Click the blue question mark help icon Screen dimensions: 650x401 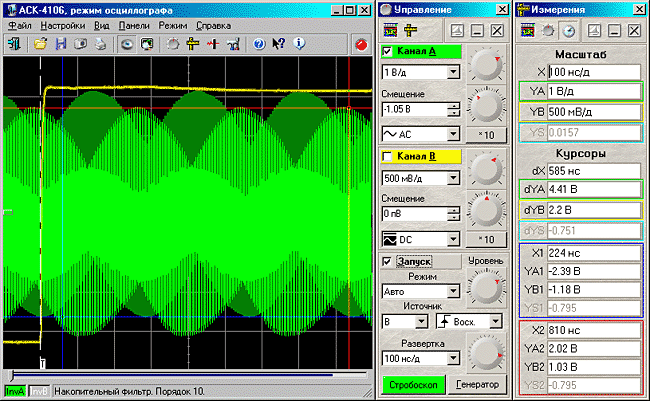point(259,45)
